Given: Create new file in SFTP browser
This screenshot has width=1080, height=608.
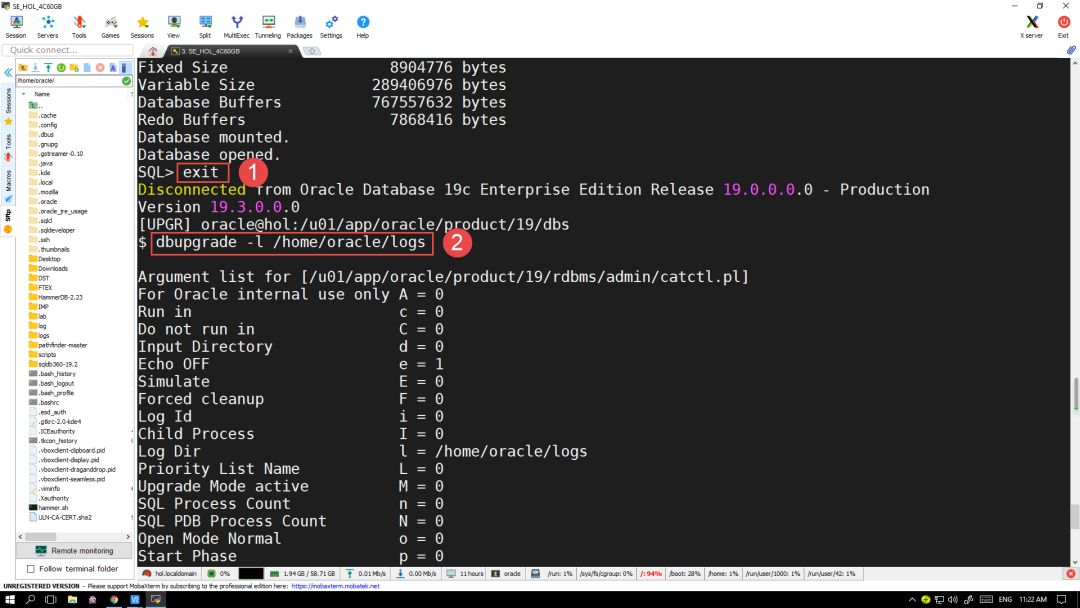Looking at the screenshot, I should 87,67.
